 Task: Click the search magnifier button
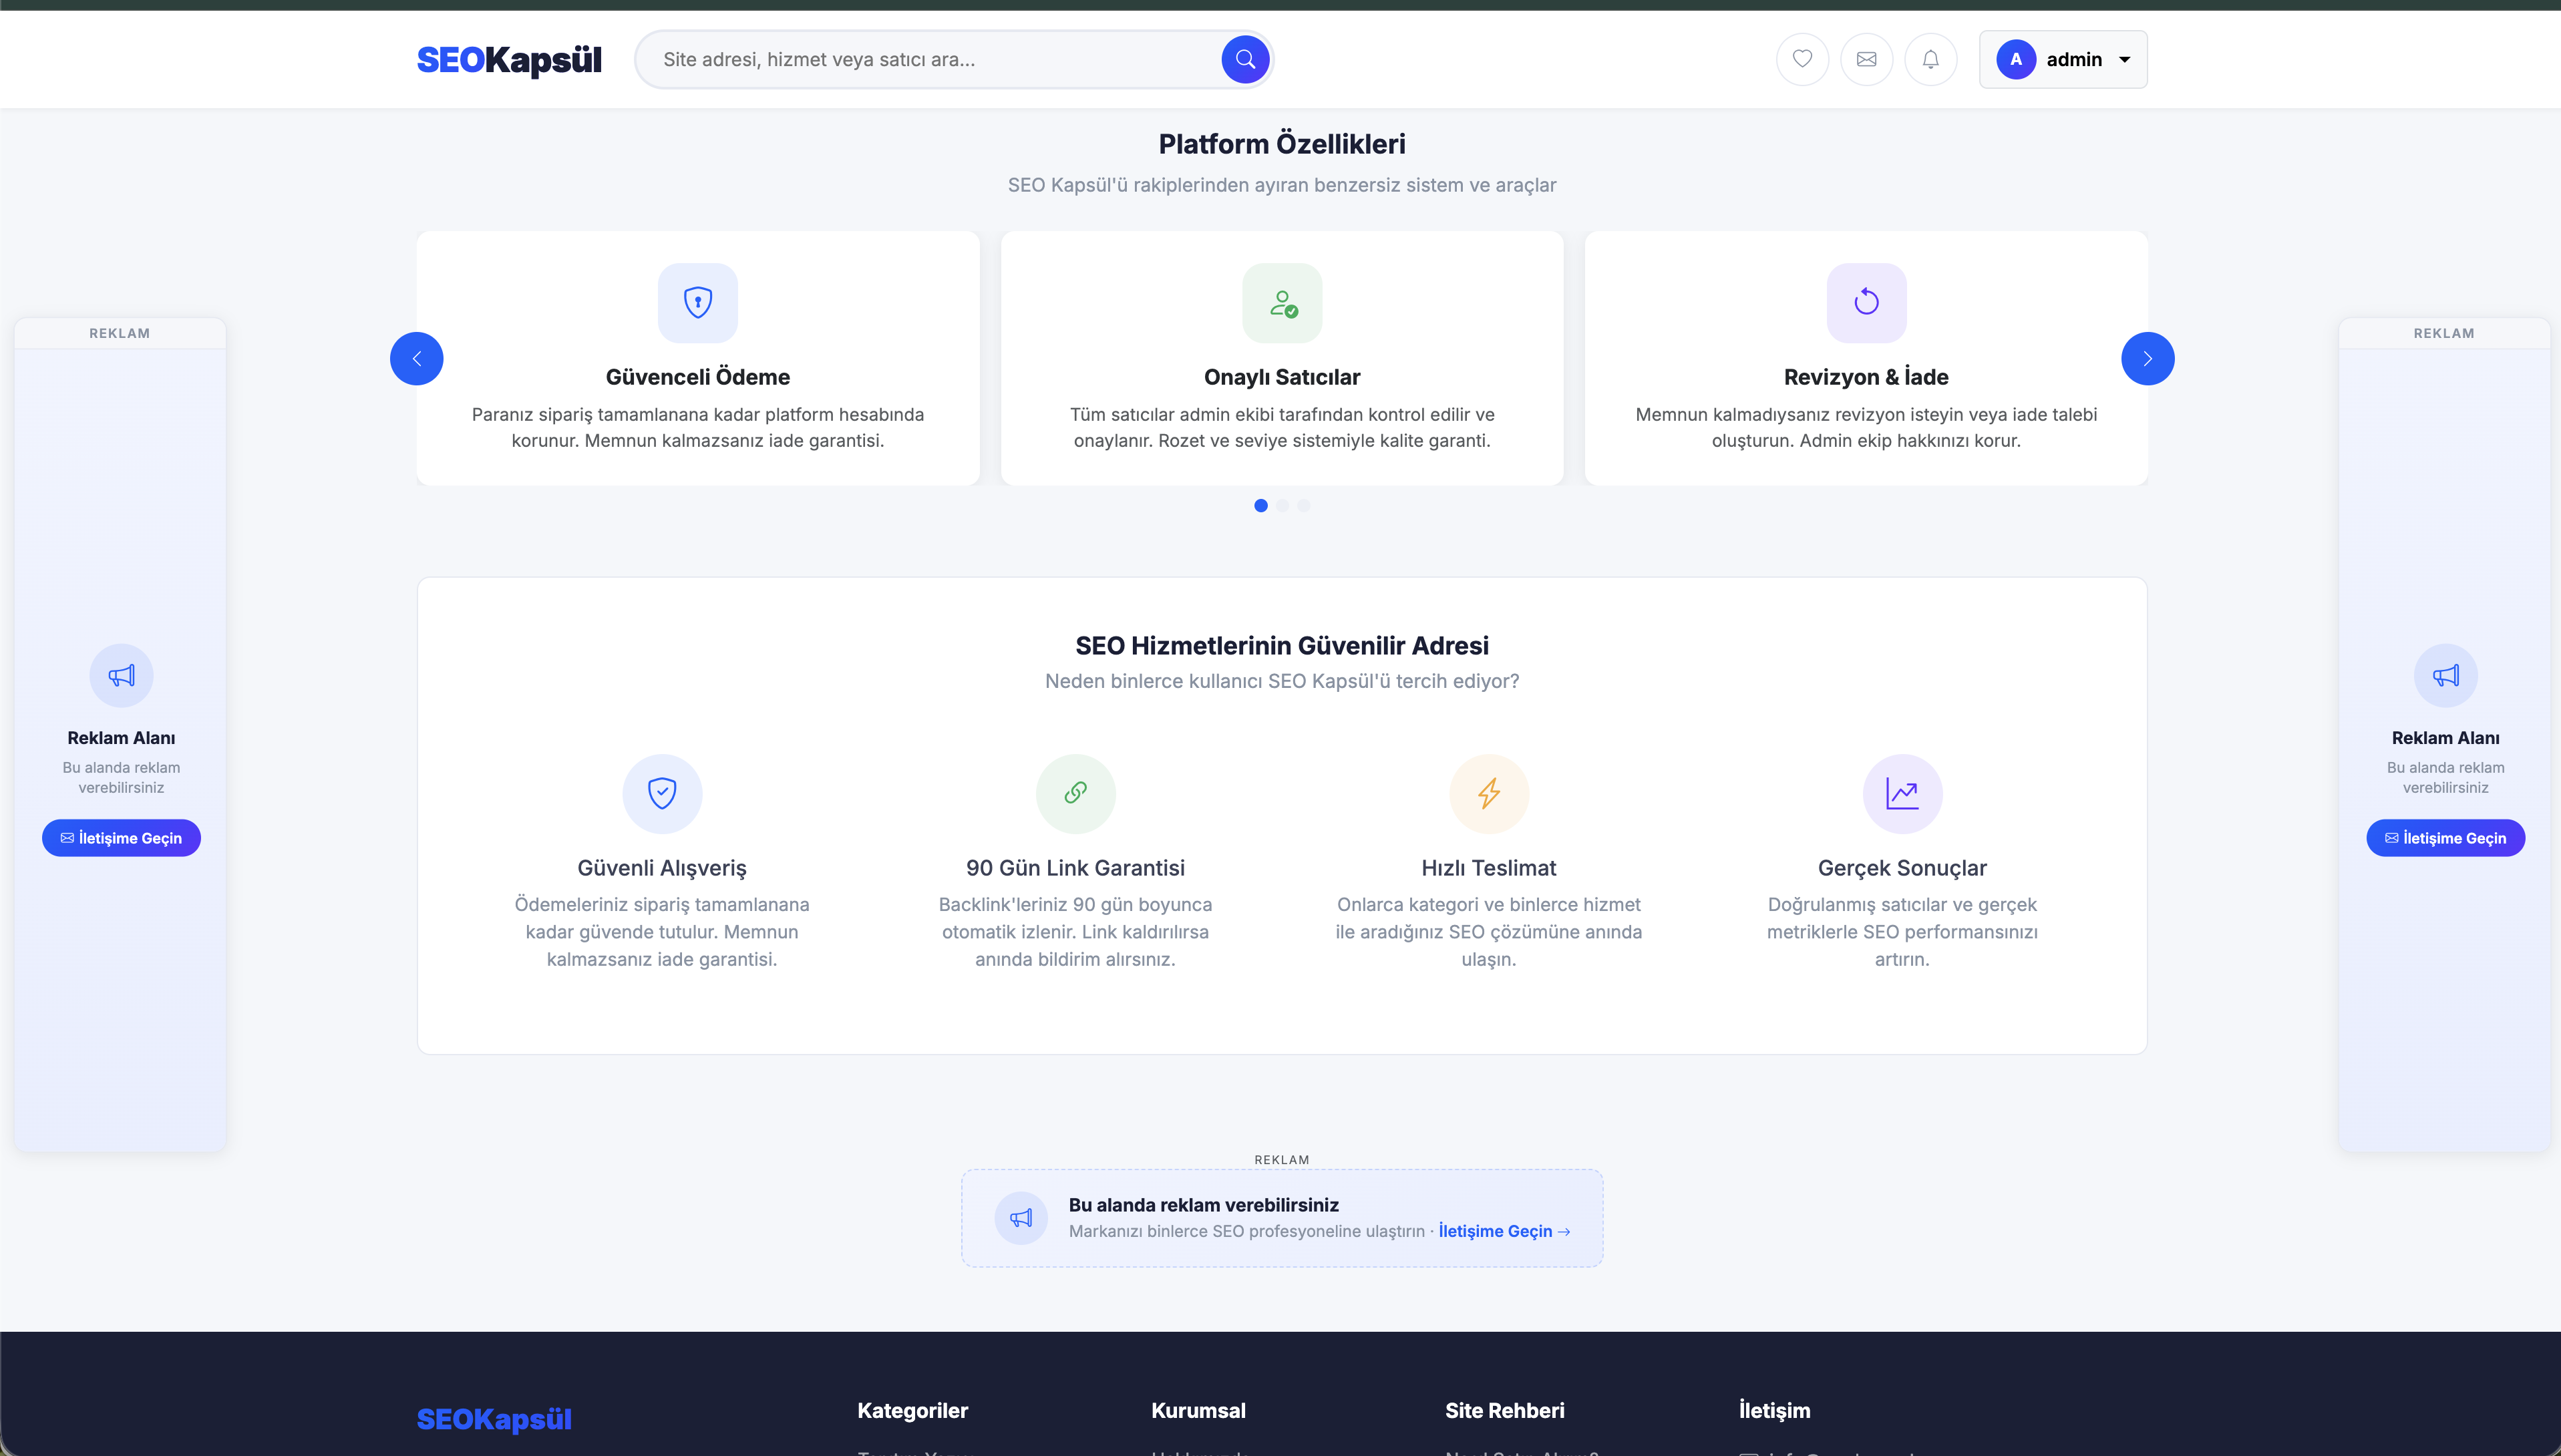tap(1245, 59)
